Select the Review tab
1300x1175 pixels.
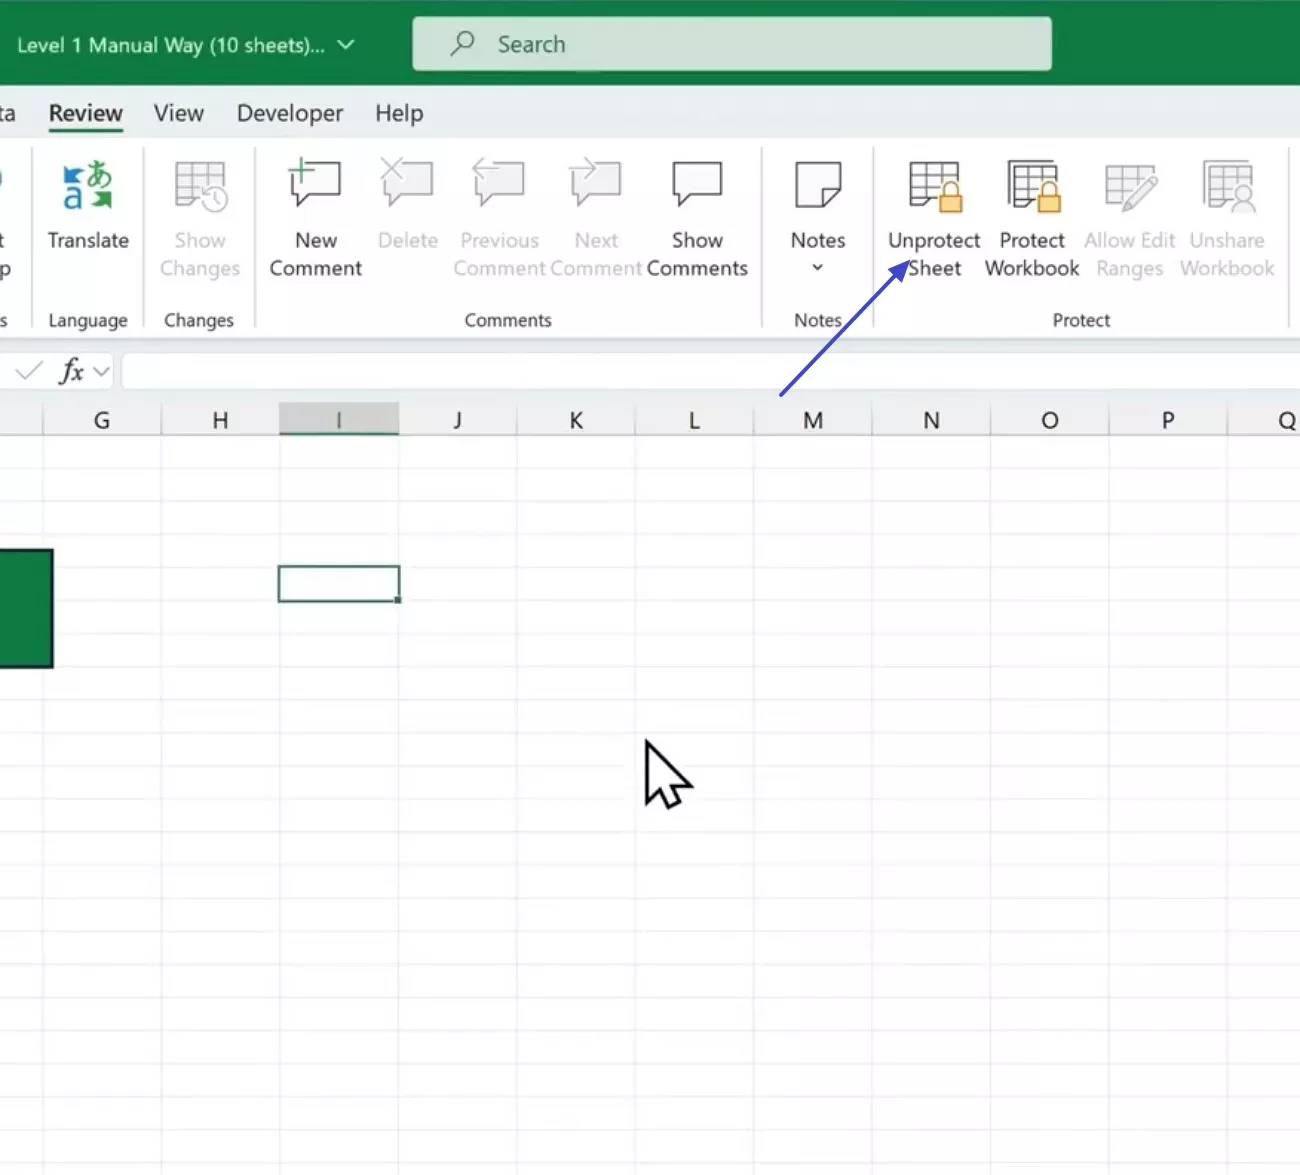click(x=85, y=113)
